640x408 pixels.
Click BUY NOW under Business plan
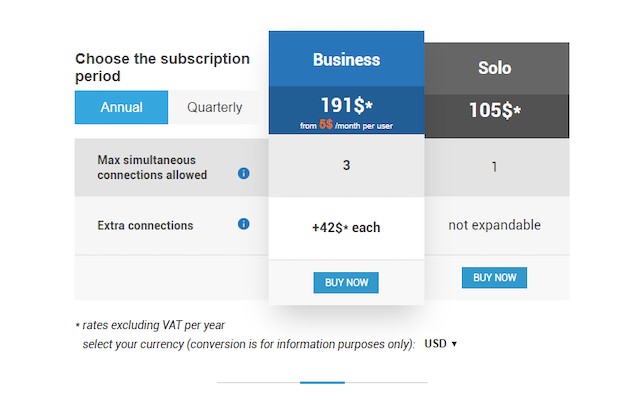pyautogui.click(x=346, y=282)
